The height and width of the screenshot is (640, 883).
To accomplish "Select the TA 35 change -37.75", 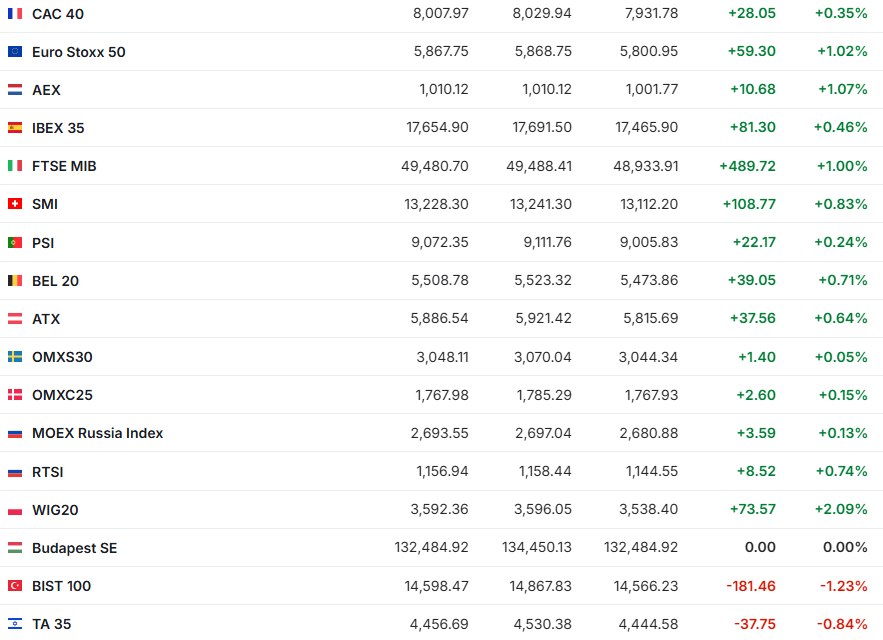I will (x=755, y=624).
